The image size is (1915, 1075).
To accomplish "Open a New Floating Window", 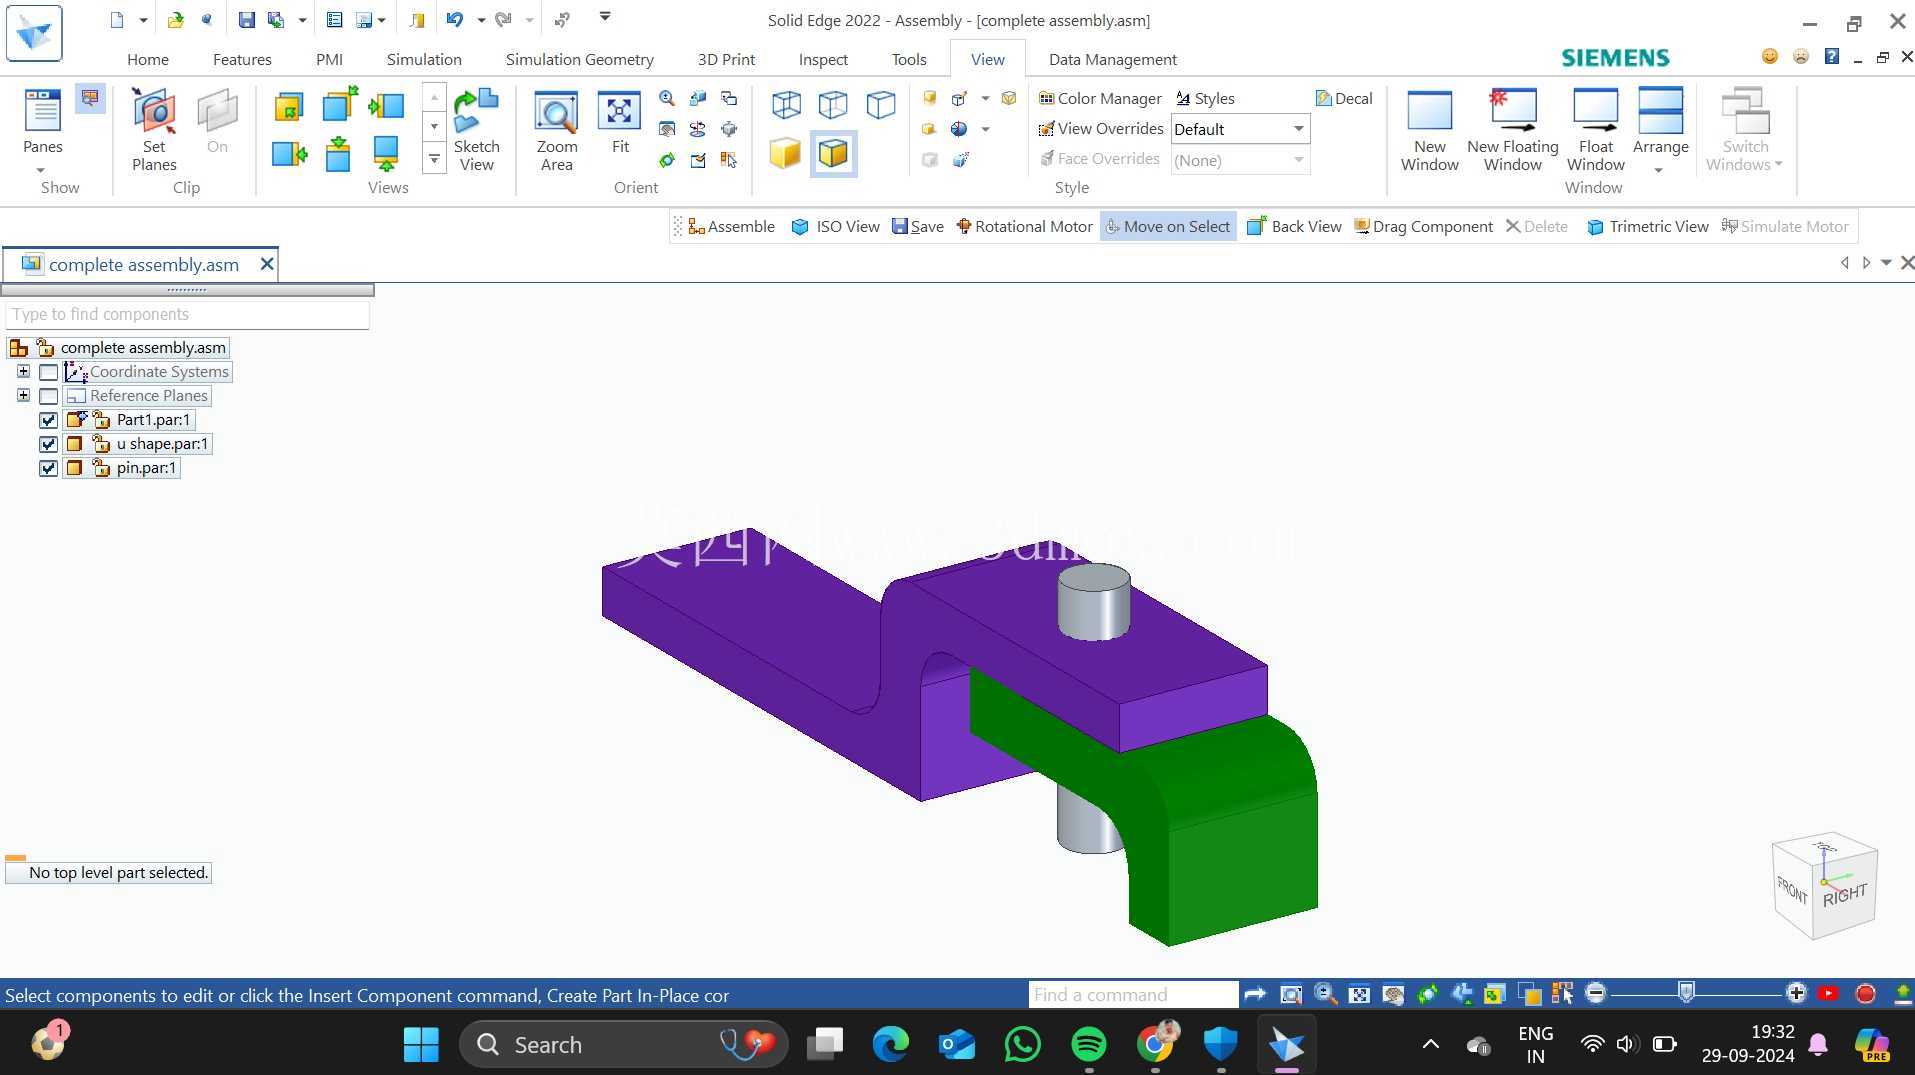I will click(x=1512, y=130).
